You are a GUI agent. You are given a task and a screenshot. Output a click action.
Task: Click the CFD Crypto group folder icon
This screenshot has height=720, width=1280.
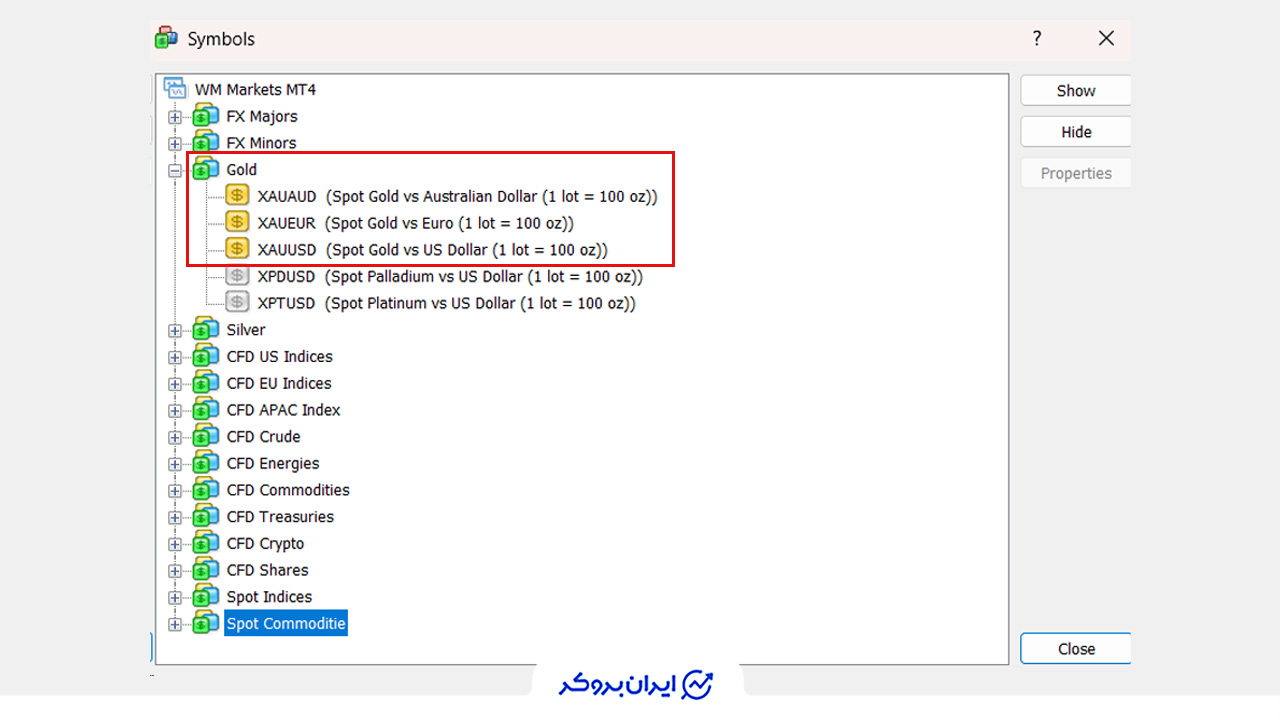pos(206,543)
